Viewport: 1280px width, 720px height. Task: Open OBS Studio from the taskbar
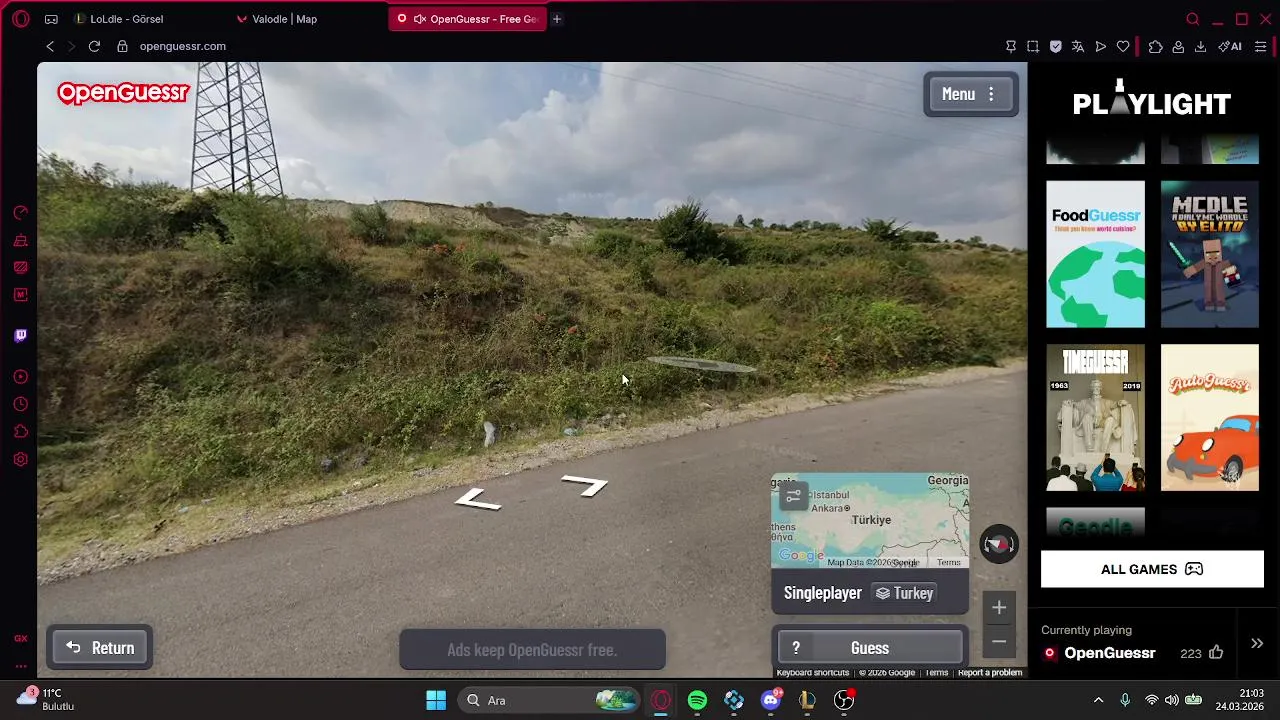coord(844,700)
